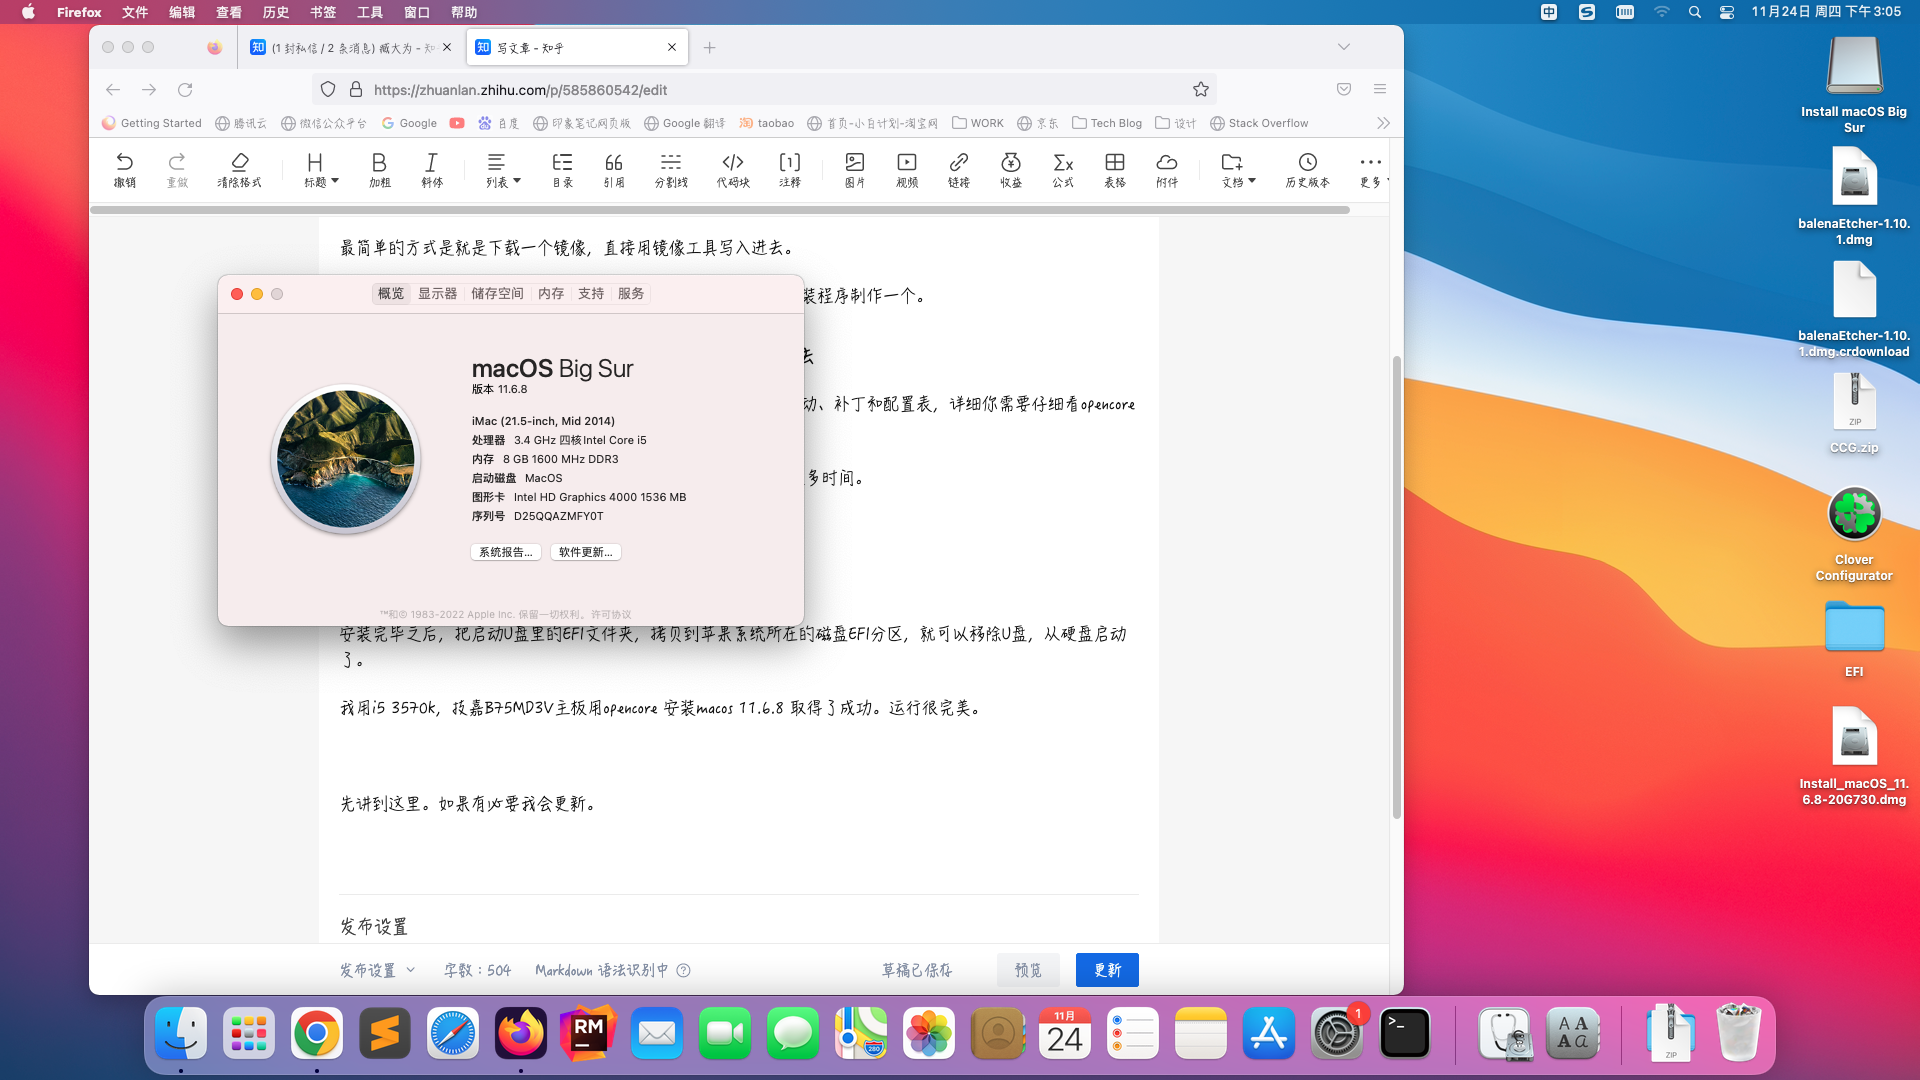This screenshot has width=1920, height=1080.
Task: Expand 发布设置 dropdown in bottom bar
Action: click(377, 970)
